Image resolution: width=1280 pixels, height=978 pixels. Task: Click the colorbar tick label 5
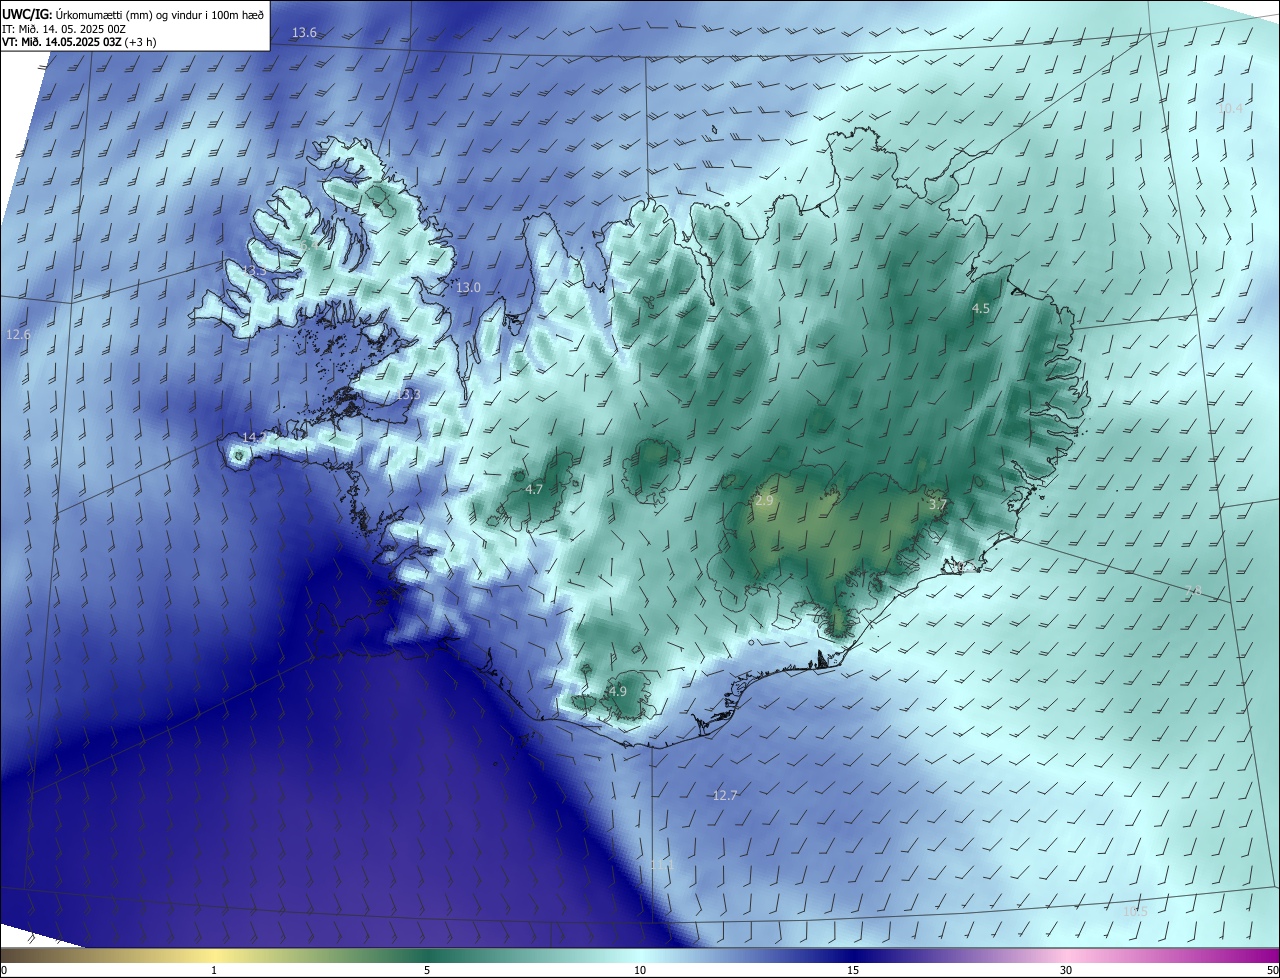tap(427, 970)
